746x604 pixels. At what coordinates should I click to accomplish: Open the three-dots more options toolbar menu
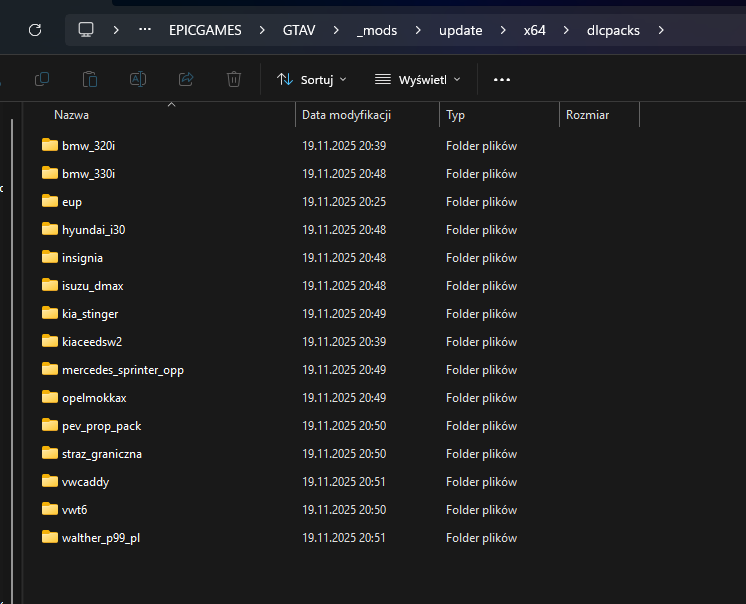coord(502,79)
